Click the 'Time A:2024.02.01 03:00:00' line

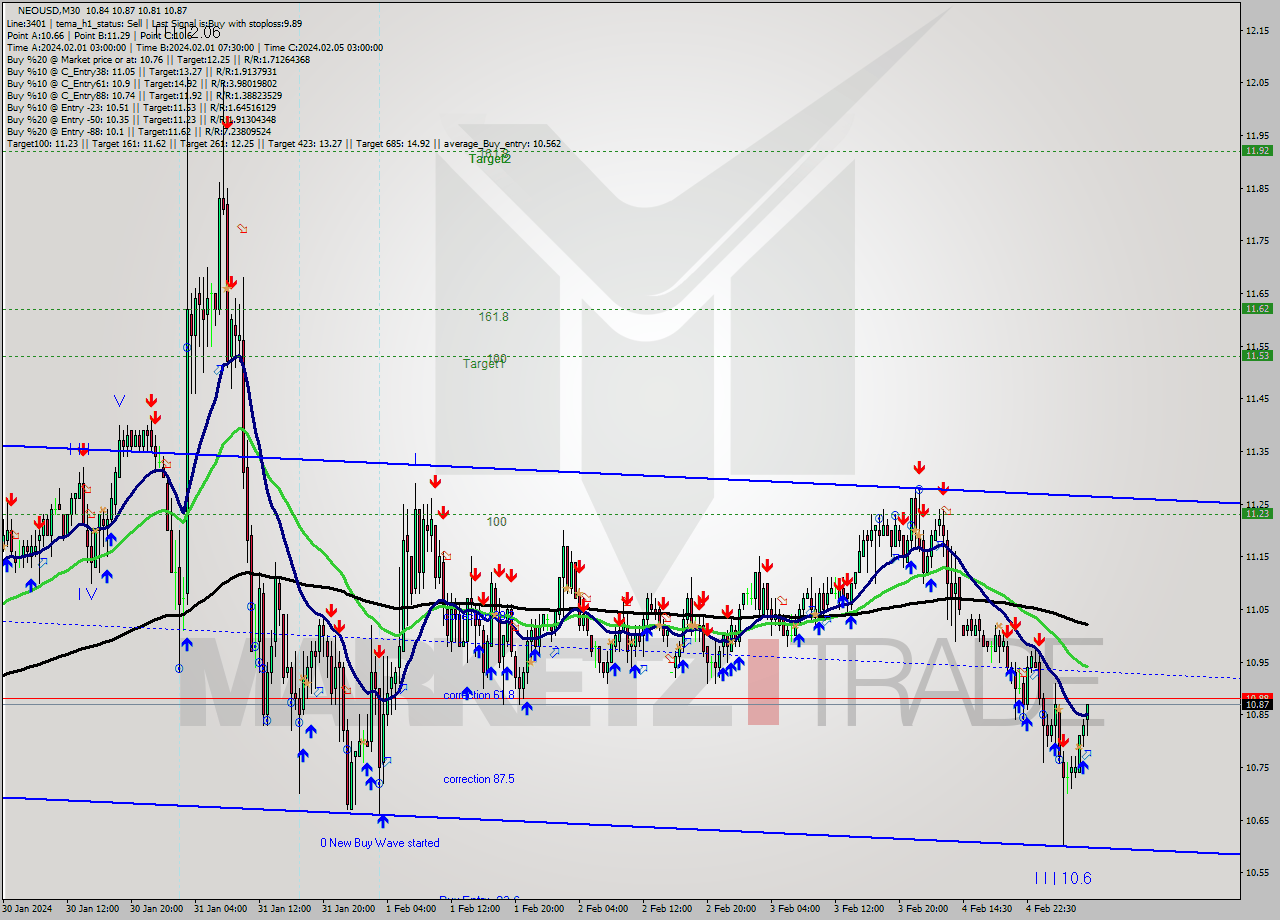66,47
